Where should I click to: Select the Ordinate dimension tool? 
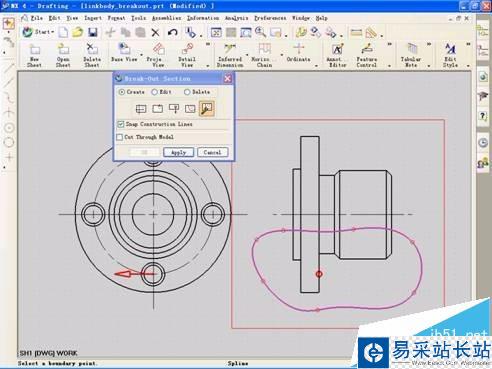point(298,53)
